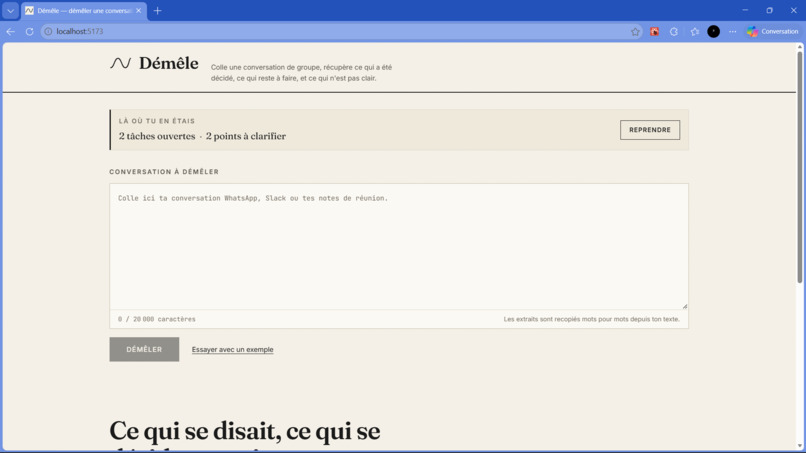This screenshot has height=453, width=806.
Task: Open the red extension icon
Action: 654,31
